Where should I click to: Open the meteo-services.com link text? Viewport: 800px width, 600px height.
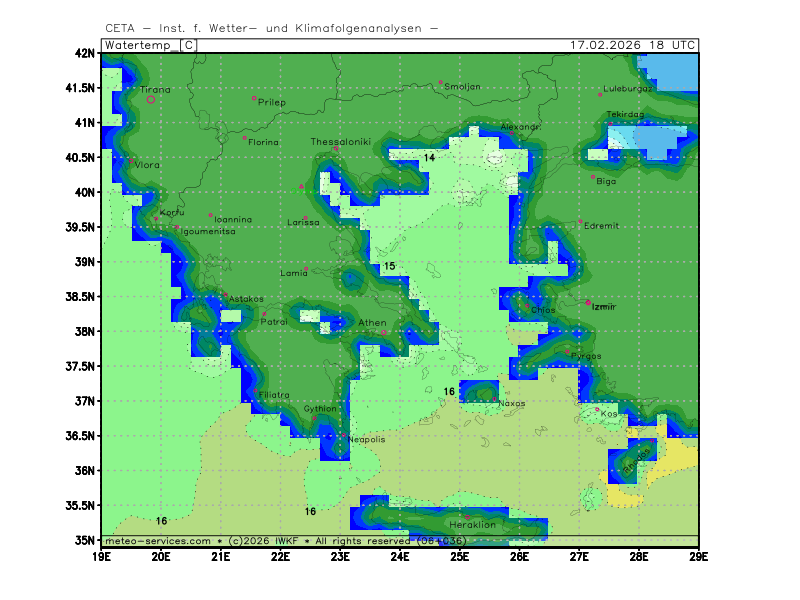(157, 541)
